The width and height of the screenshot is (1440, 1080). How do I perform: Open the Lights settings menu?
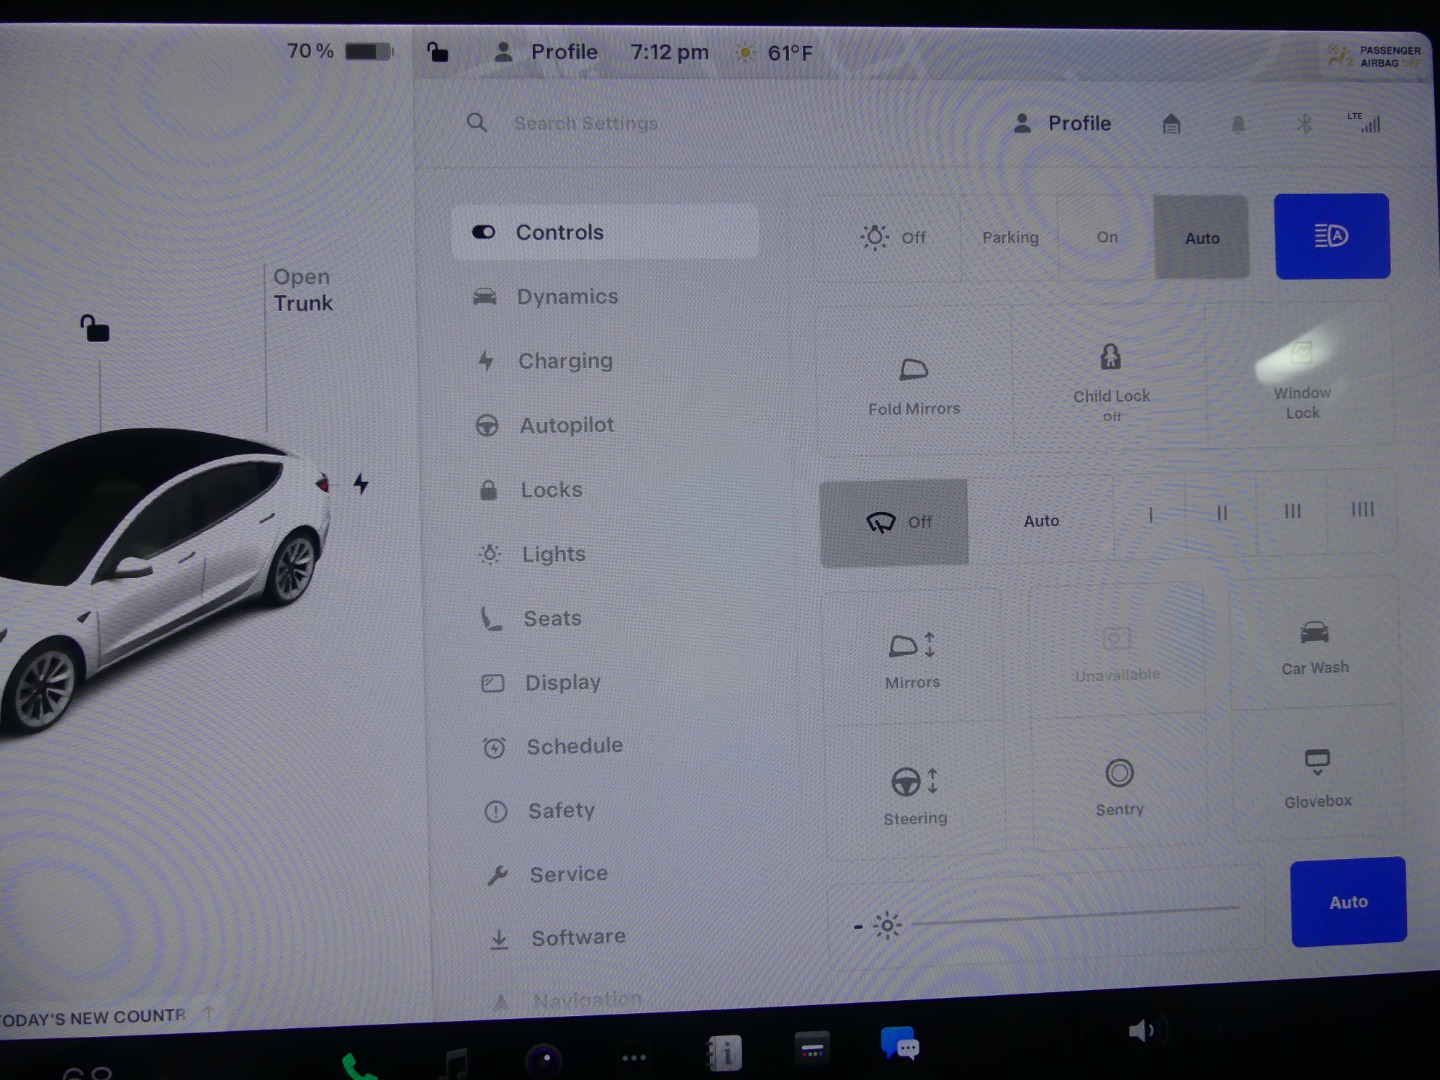click(x=553, y=554)
